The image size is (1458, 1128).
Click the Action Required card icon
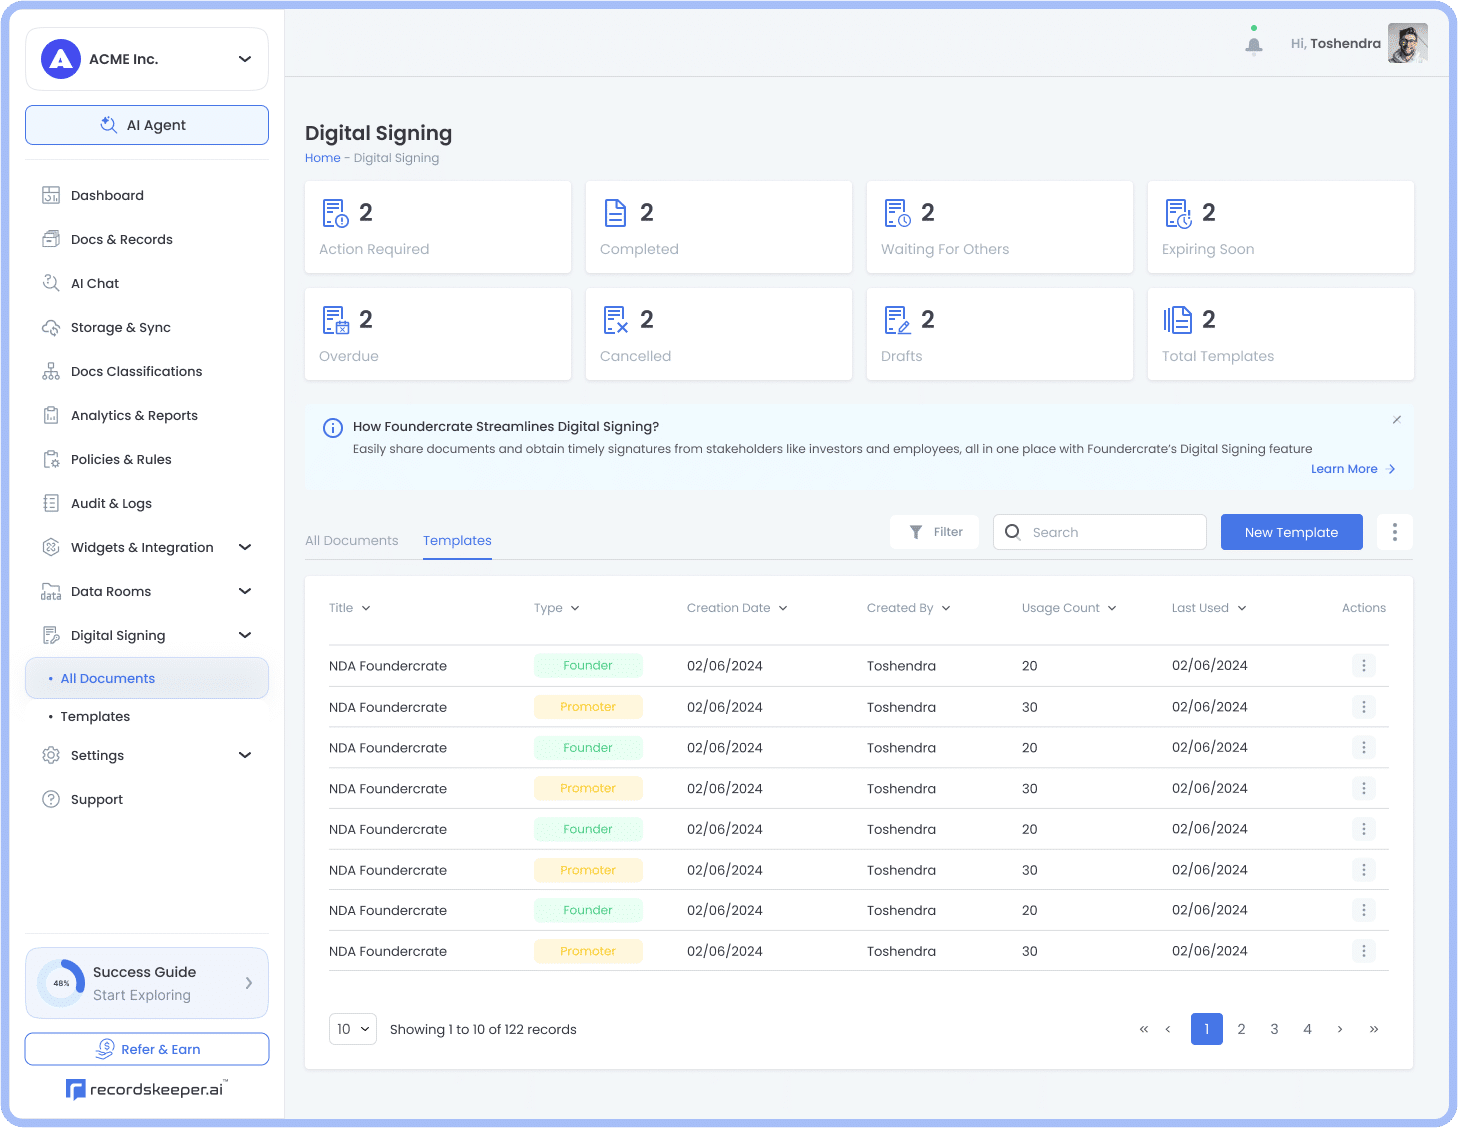pos(335,213)
